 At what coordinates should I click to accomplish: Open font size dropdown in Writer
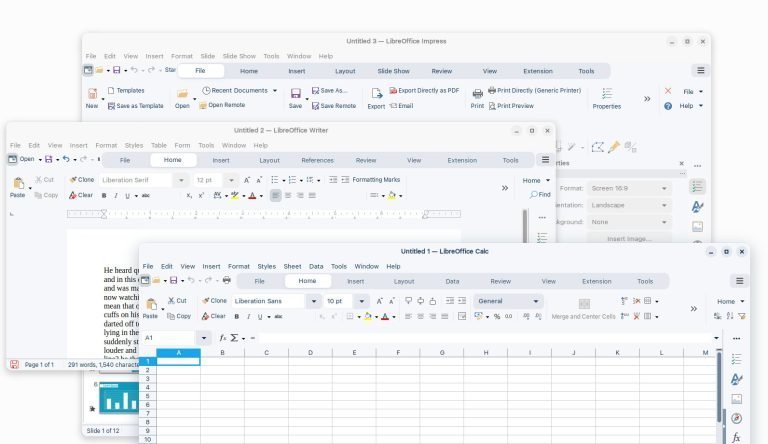(x=231, y=180)
